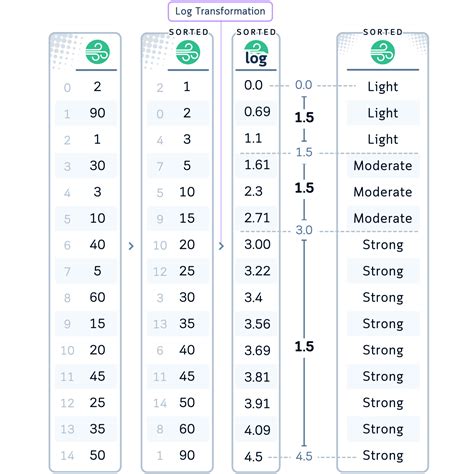Click the log icon header
This screenshot has width=474, height=474.
256,53
